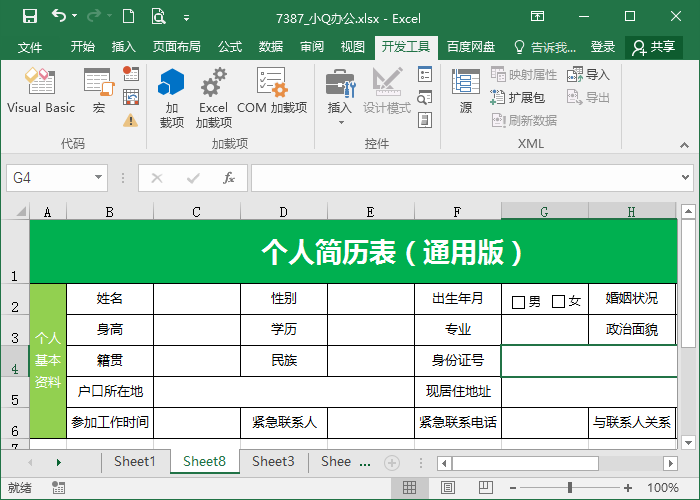Screen dimensions: 700x500
Task: Click the New blank document icon
Action: (129, 17)
